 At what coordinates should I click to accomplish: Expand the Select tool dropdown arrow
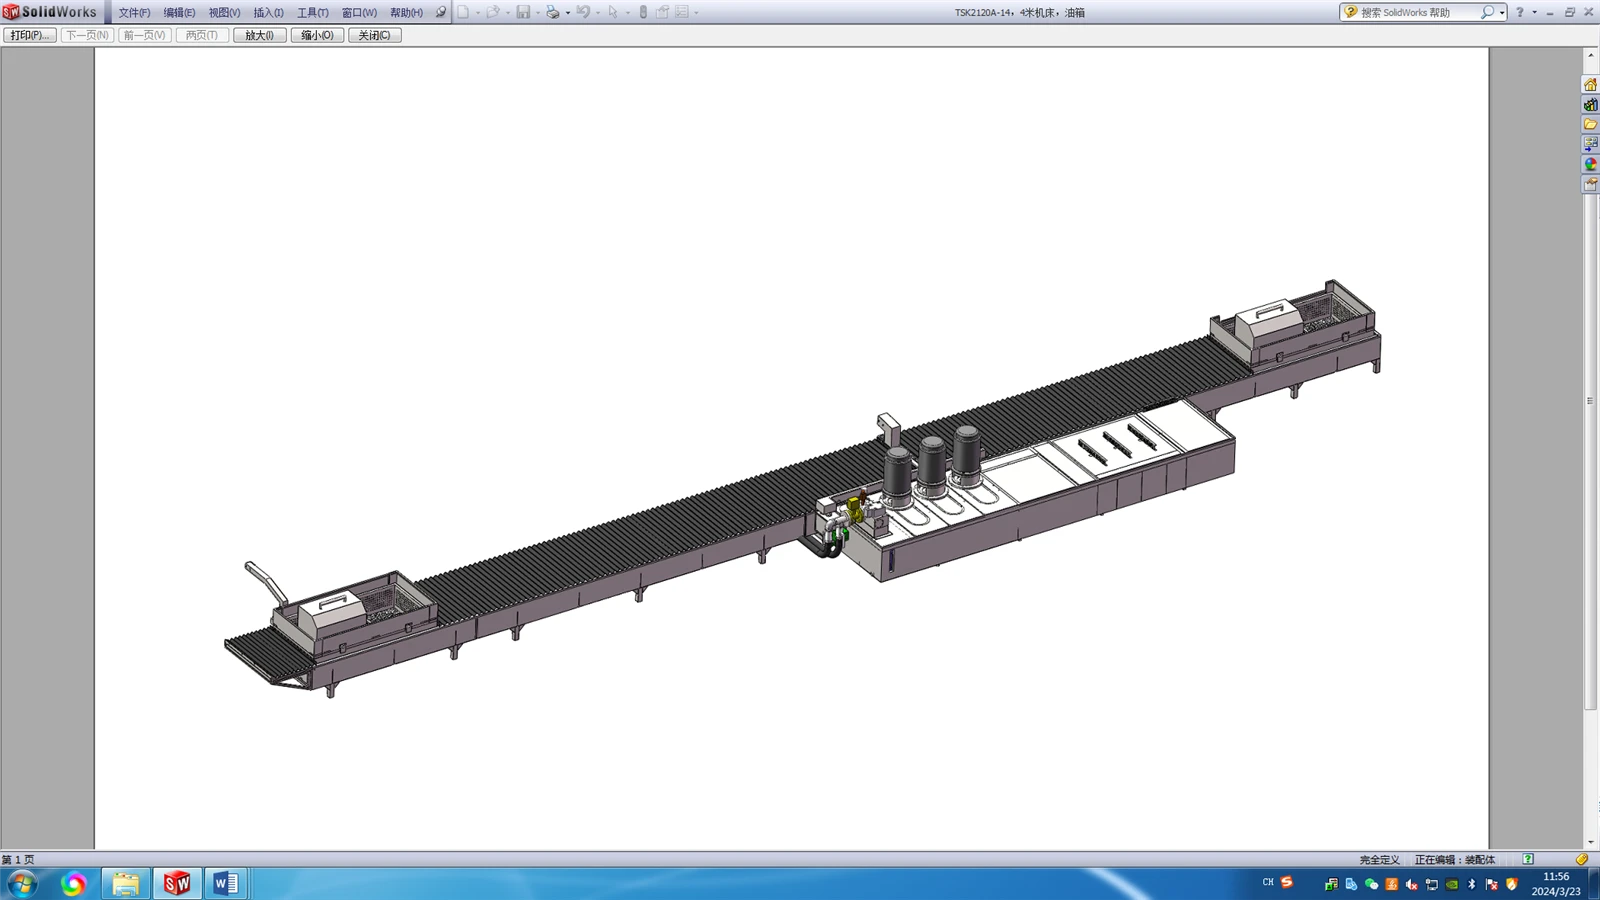[628, 13]
